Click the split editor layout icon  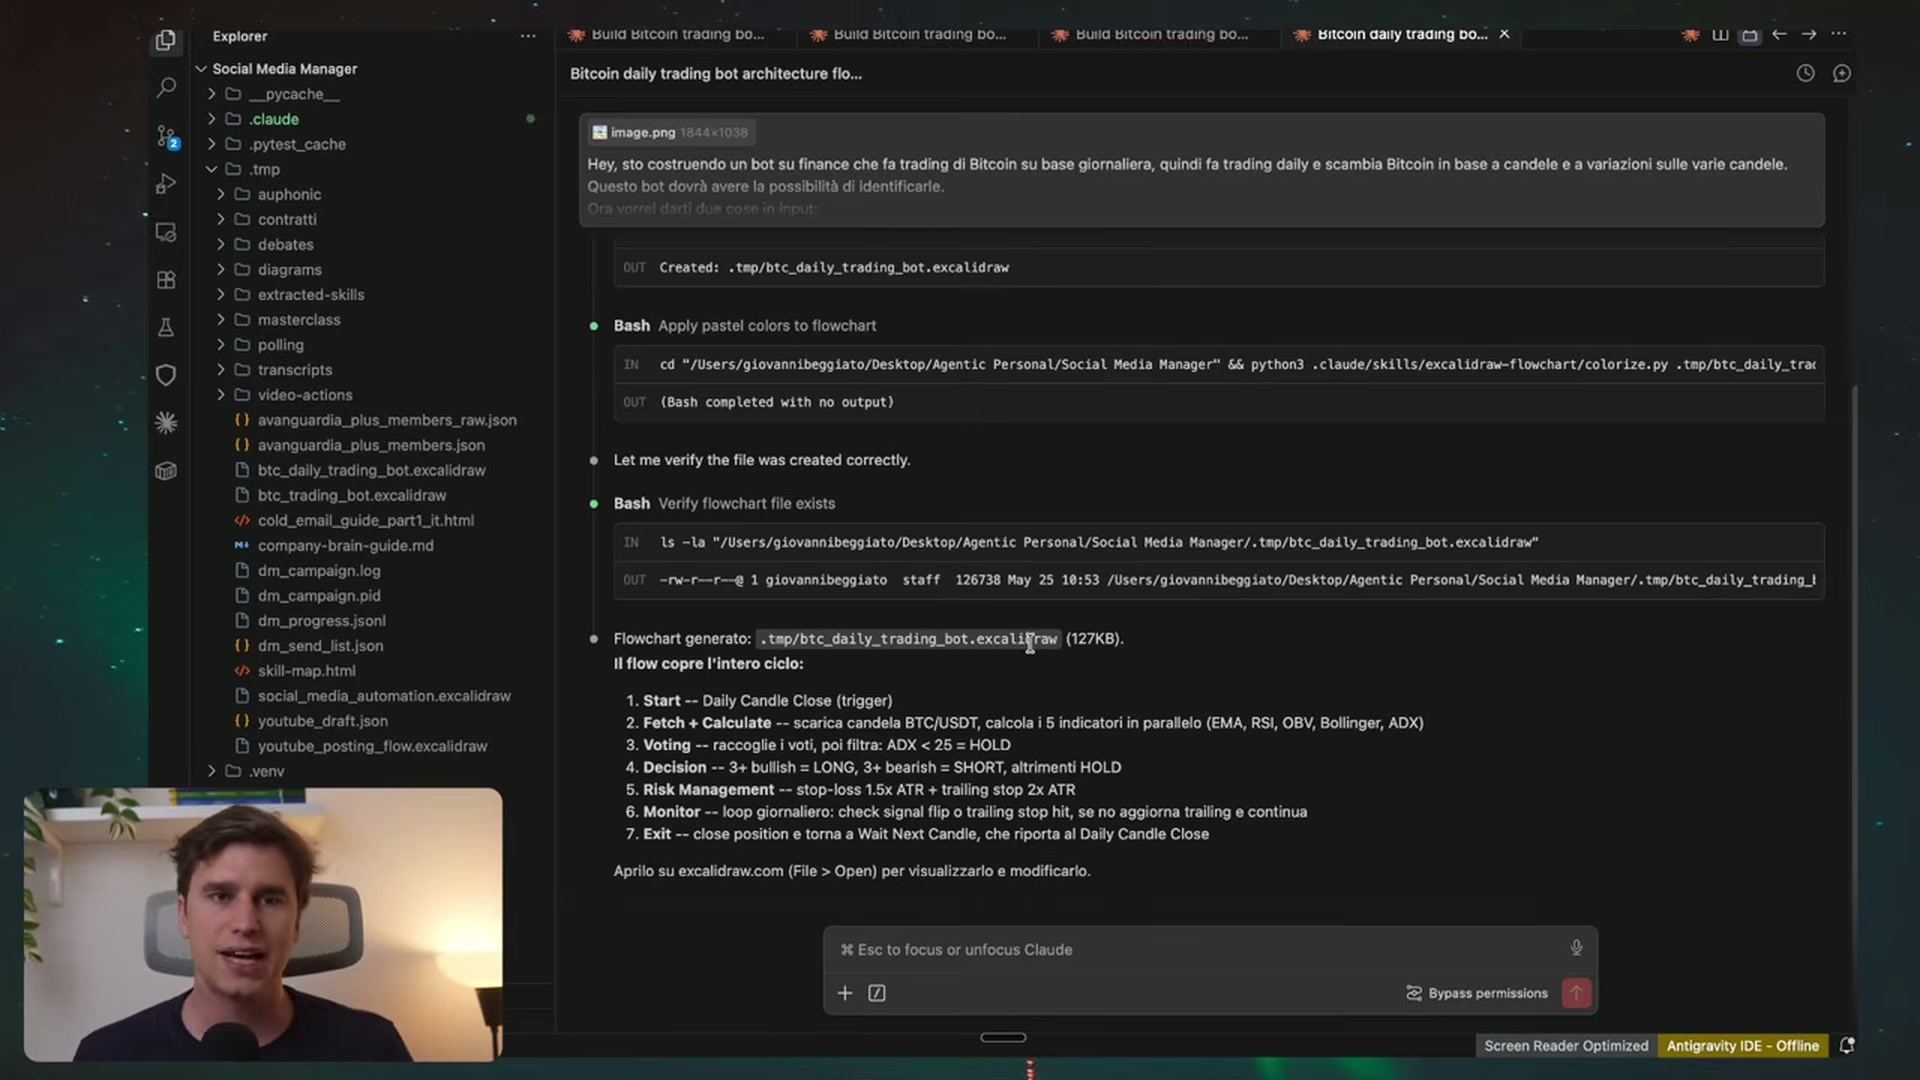[x=1720, y=34]
